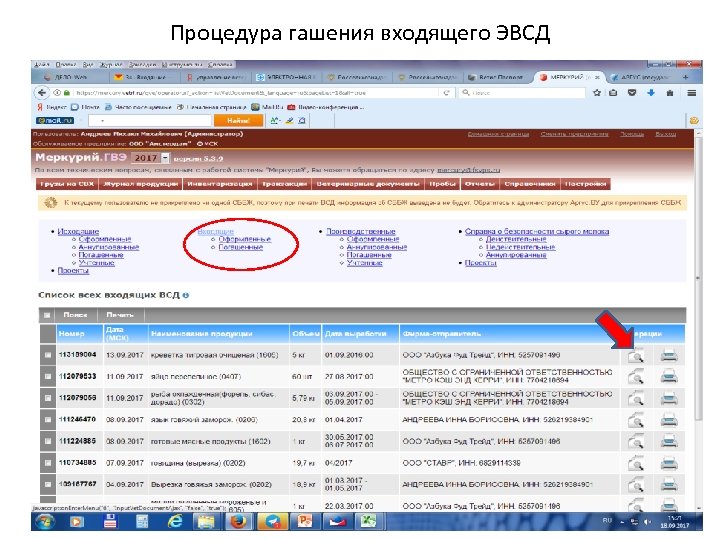The width and height of the screenshot is (720, 540).
Task: Switch to the Ветис.Паспорт browser tab
Action: (x=498, y=77)
